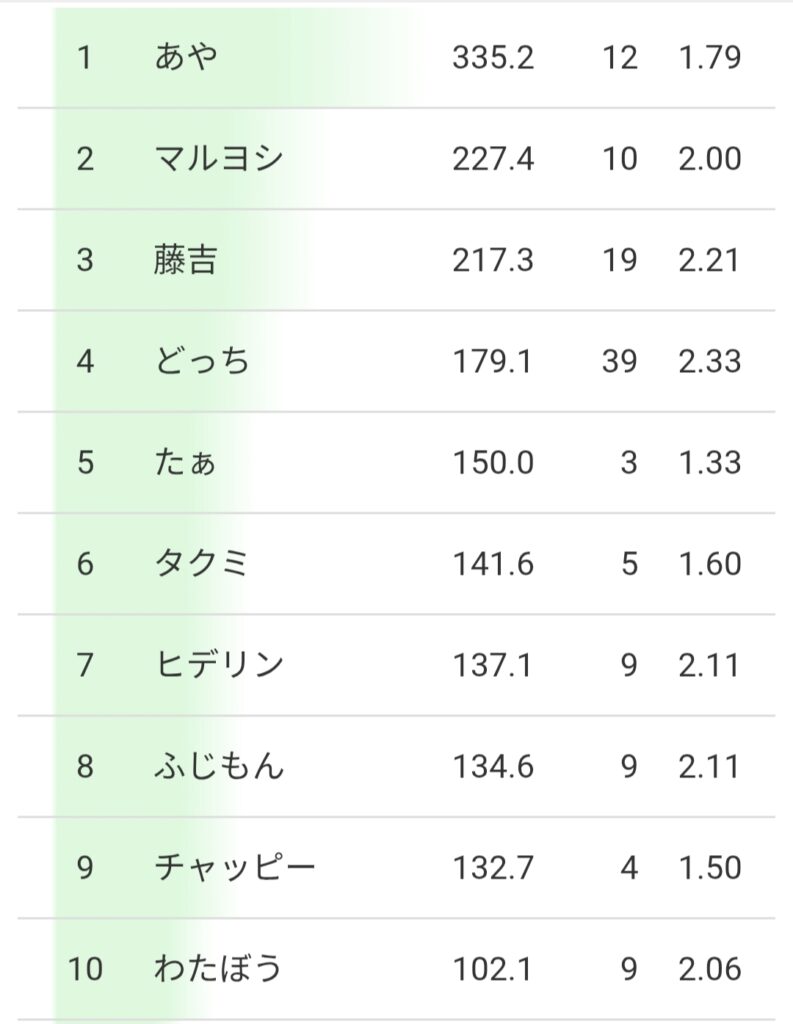
Task: Open the 藤吉 player entry
Action: coord(186,260)
